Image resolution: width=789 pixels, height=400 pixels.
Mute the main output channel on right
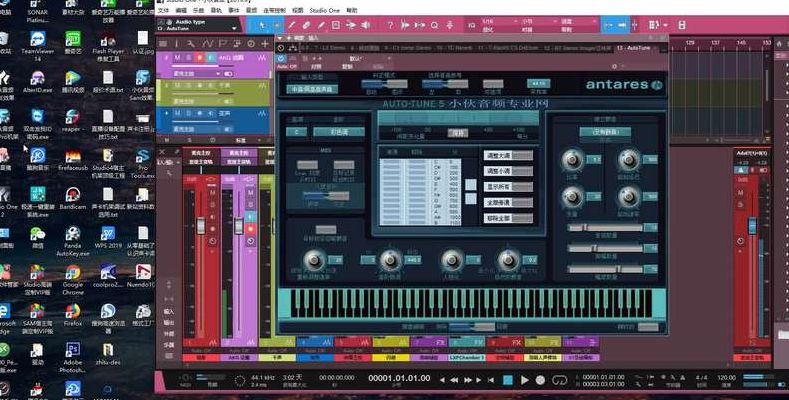pyautogui.click(x=741, y=192)
